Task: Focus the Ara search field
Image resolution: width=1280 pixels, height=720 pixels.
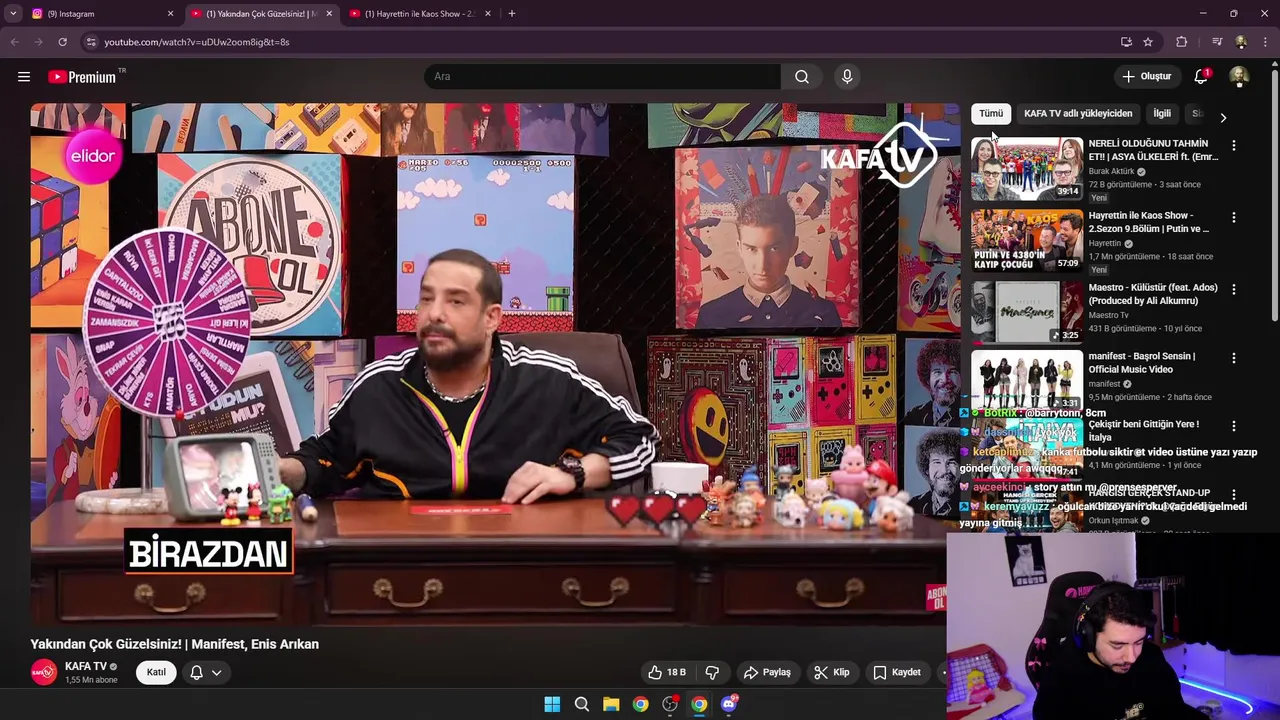Action: pos(603,77)
